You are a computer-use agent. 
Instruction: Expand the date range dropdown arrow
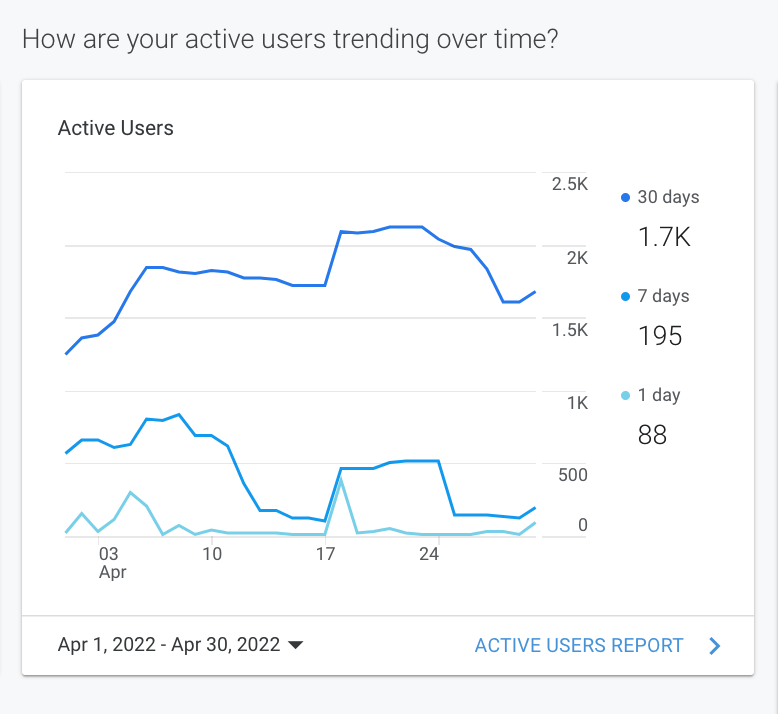[295, 646]
